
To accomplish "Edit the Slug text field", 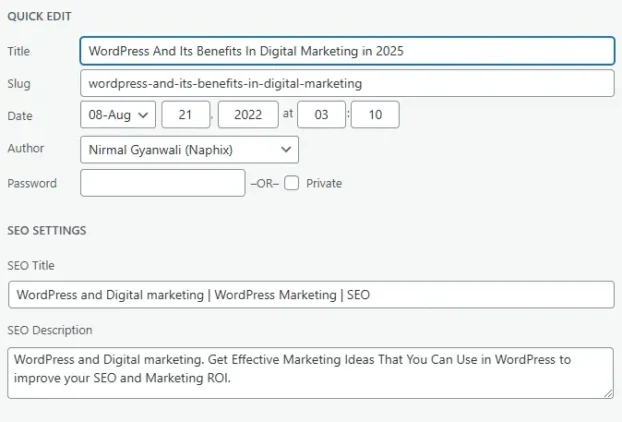I will [347, 83].
